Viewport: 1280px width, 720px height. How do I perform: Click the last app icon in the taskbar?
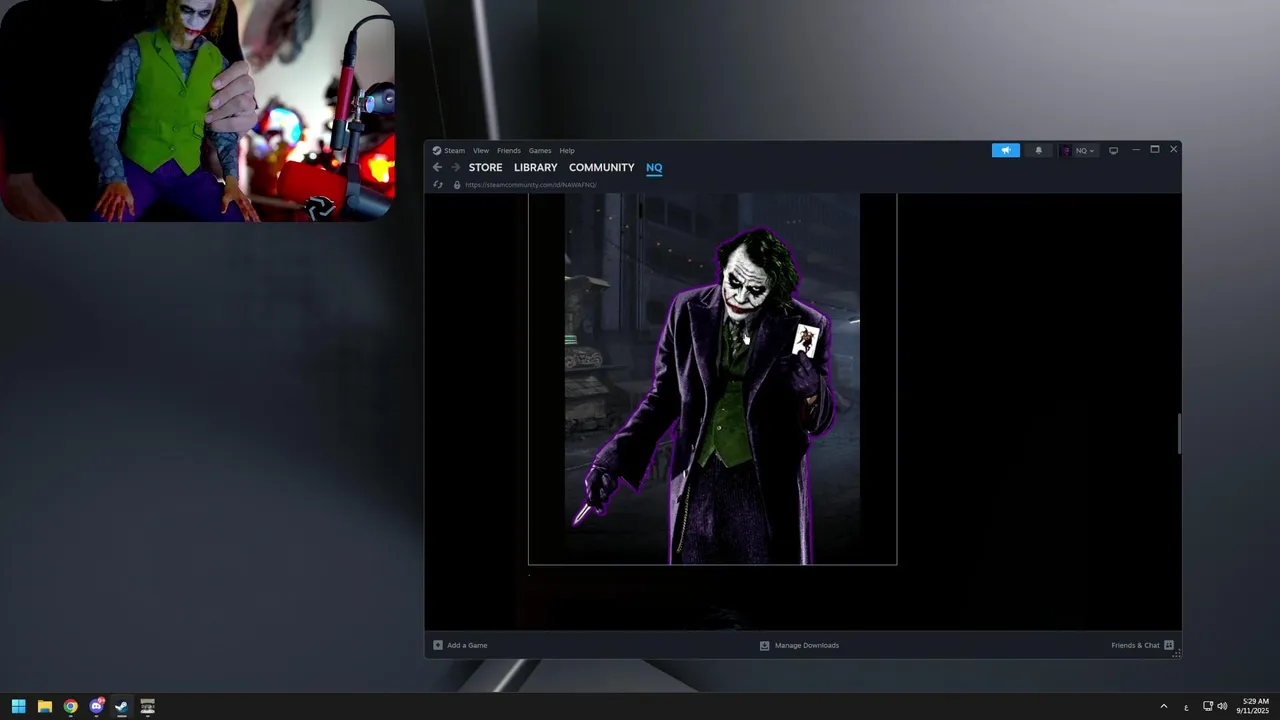pyautogui.click(x=147, y=706)
